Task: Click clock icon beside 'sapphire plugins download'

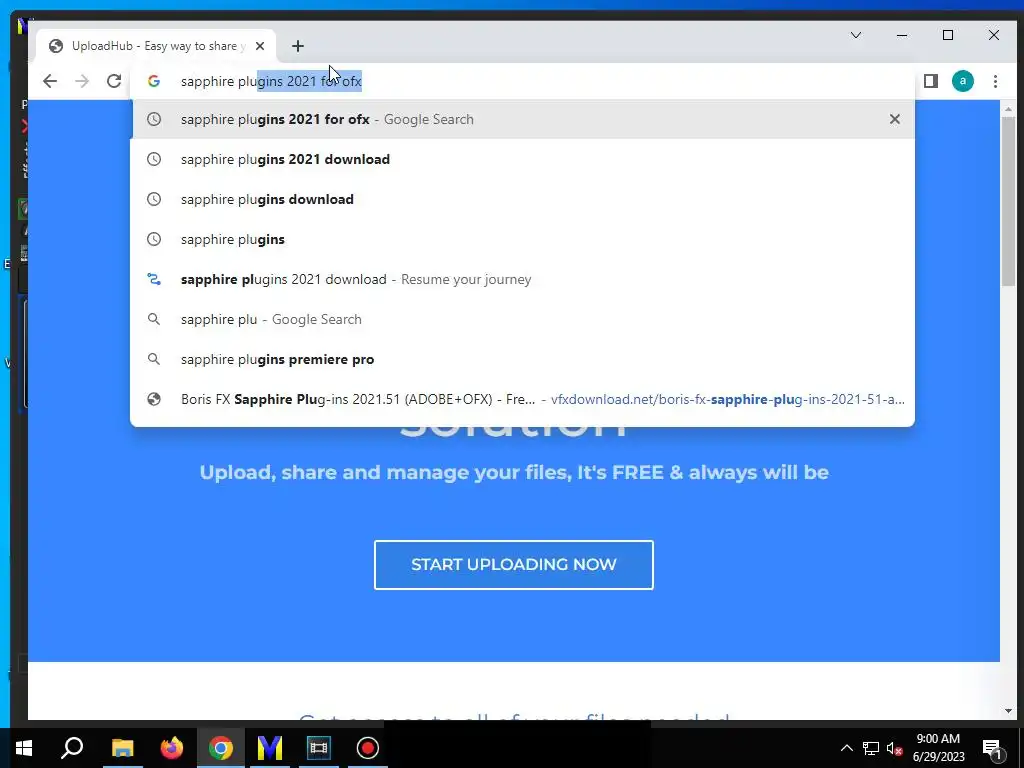Action: (153, 199)
